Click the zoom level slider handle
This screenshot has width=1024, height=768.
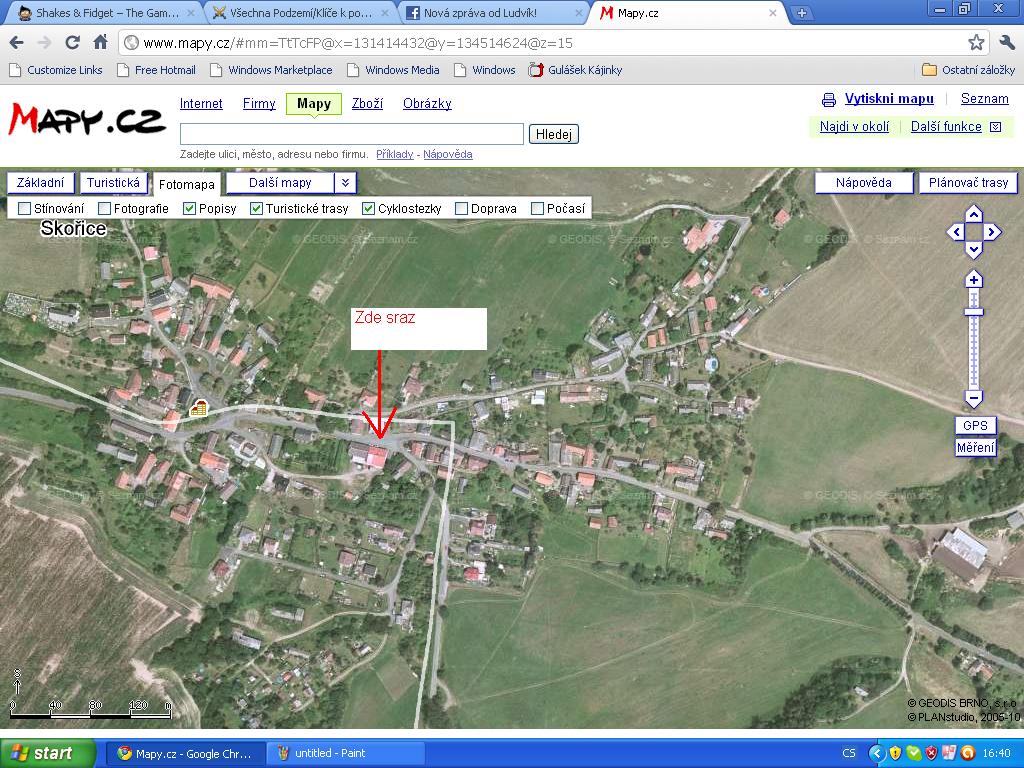tap(974, 312)
